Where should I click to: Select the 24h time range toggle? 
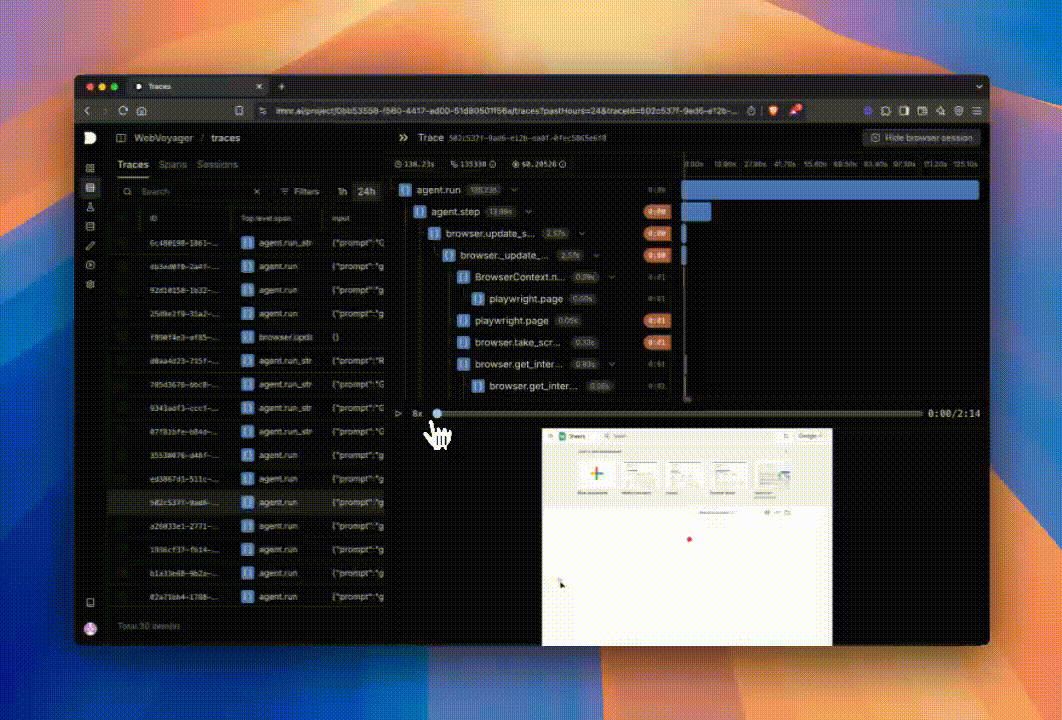point(366,191)
